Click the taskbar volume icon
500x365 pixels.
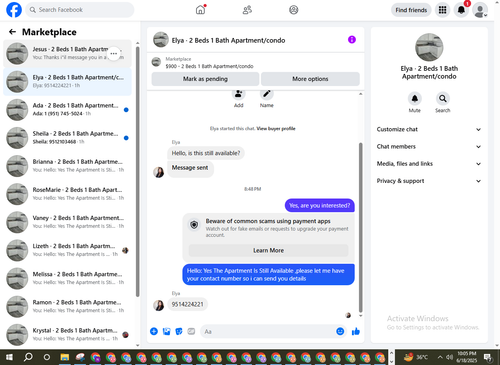450,357
